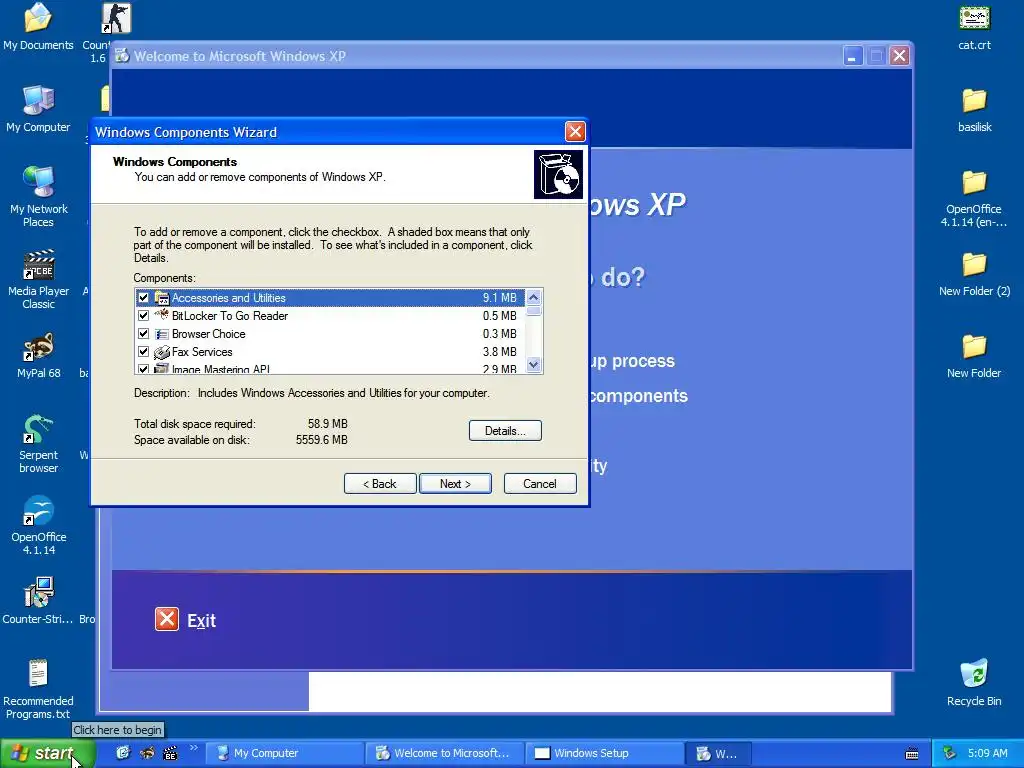Switch to Windows Setup taskbar button
Viewport: 1024px width, 768px height.
coord(605,753)
